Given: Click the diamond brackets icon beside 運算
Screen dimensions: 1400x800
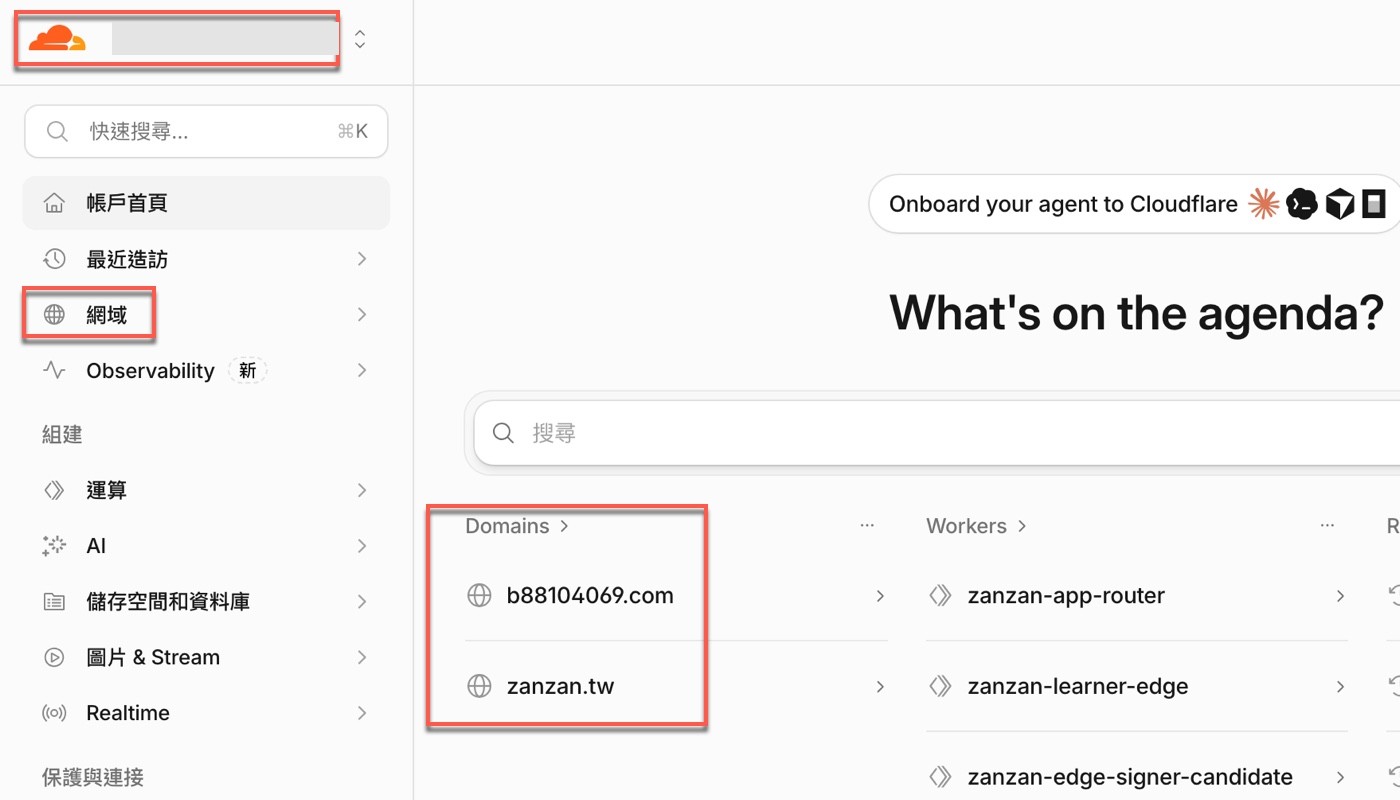Looking at the screenshot, I should 54,490.
